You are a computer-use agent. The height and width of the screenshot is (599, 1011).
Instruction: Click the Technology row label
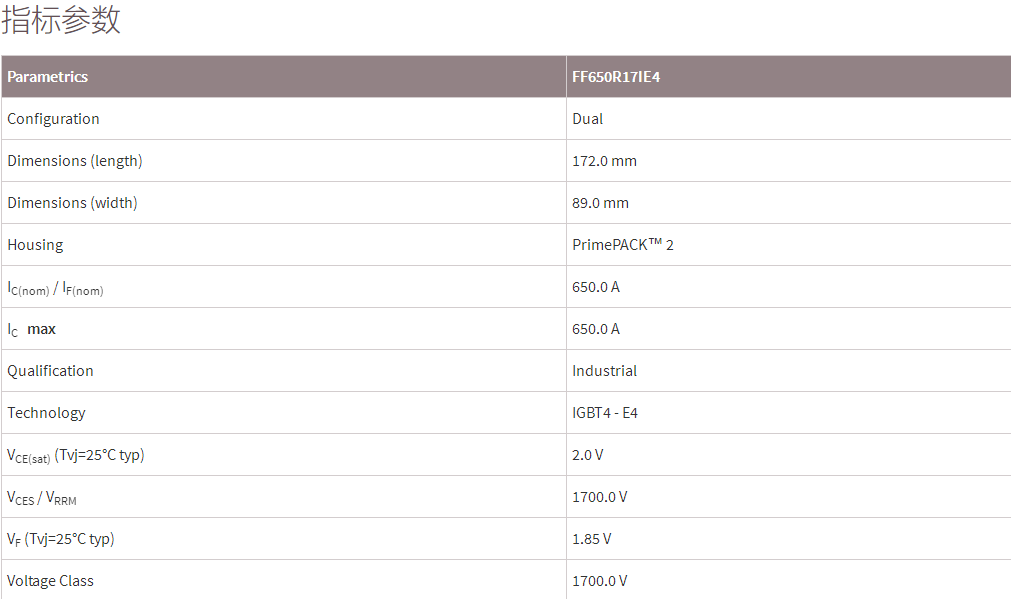pyautogui.click(x=46, y=413)
